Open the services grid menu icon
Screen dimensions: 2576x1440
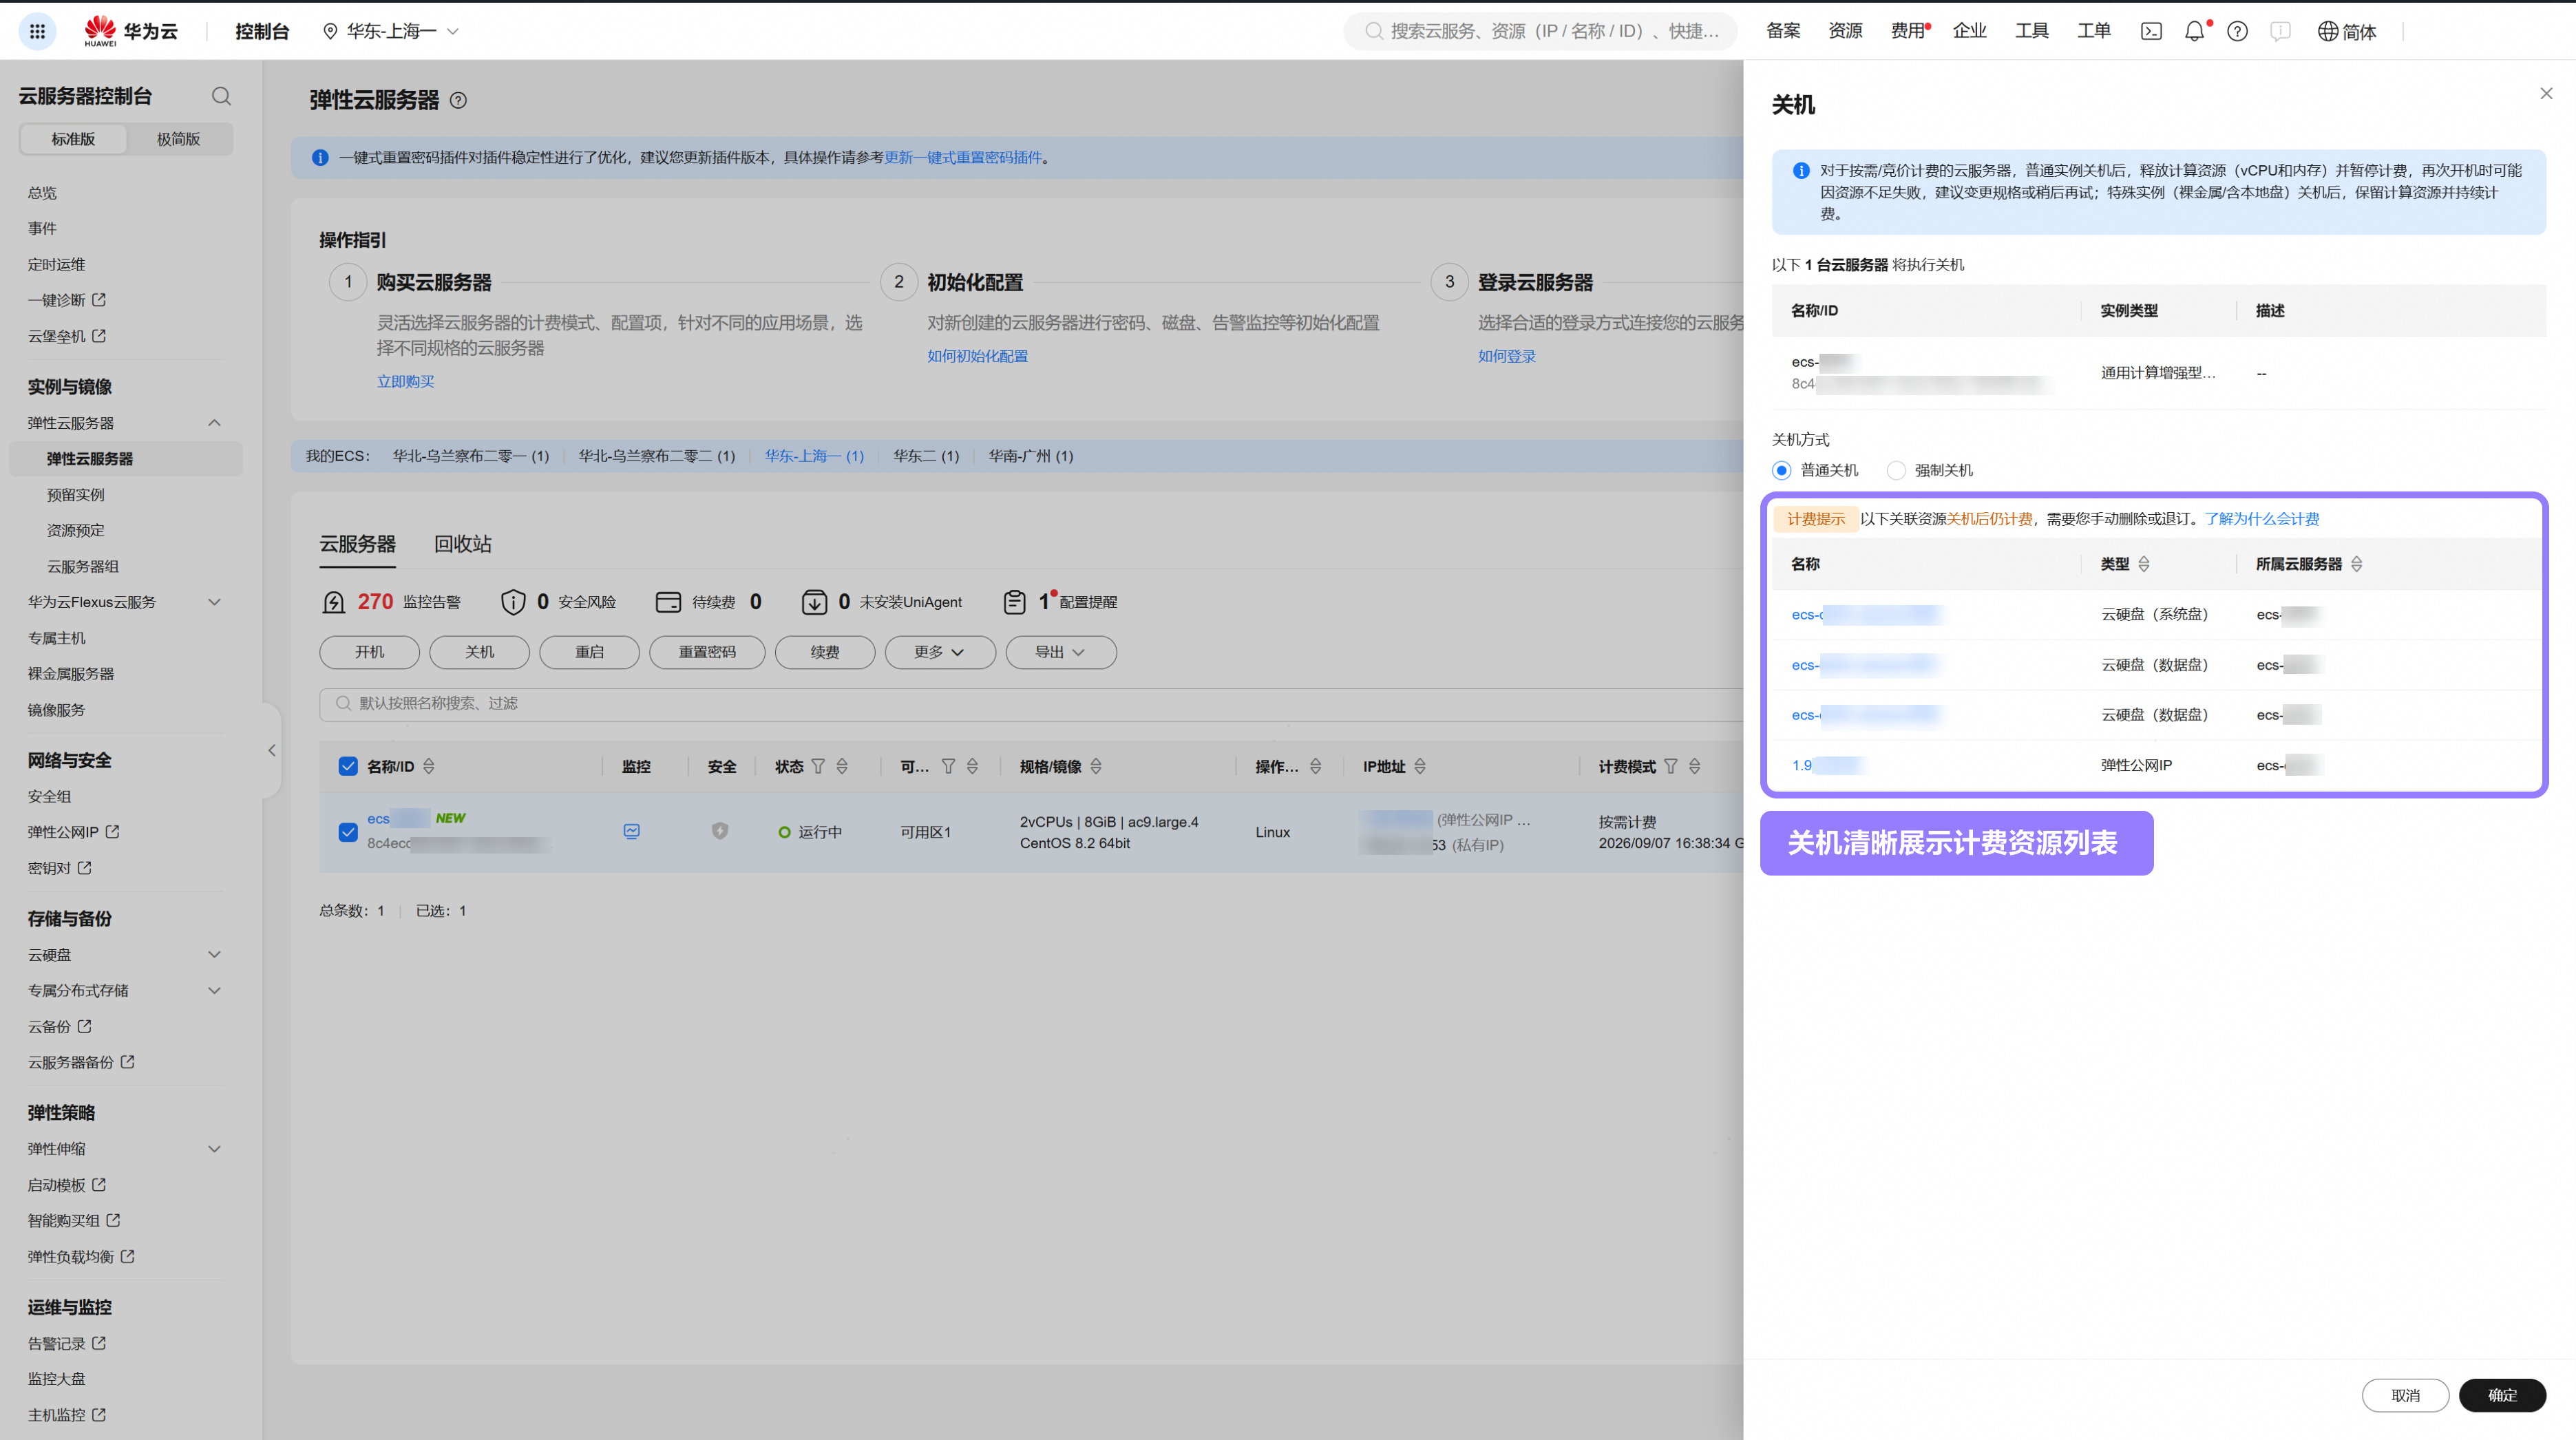(x=37, y=31)
